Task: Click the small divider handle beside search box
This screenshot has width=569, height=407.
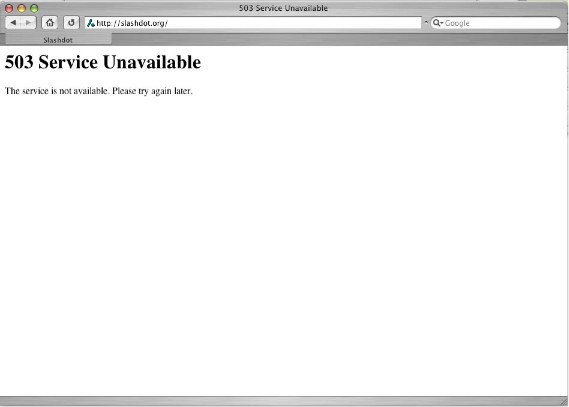Action: pos(426,22)
